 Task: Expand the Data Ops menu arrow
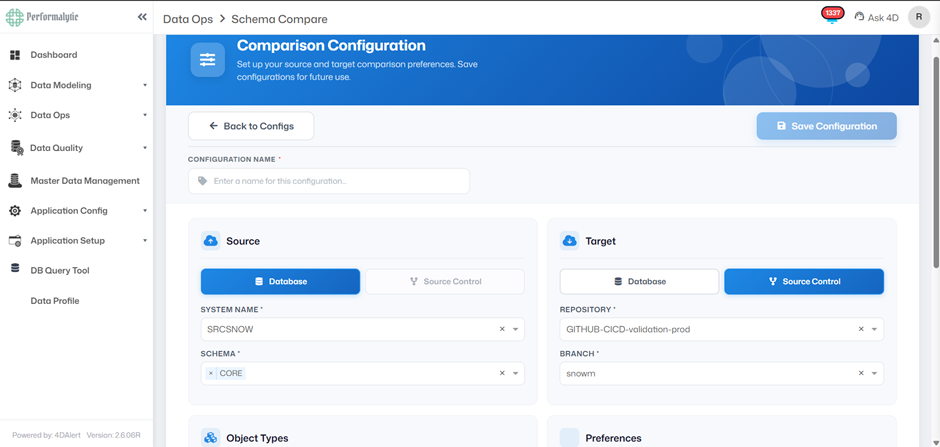pos(144,115)
